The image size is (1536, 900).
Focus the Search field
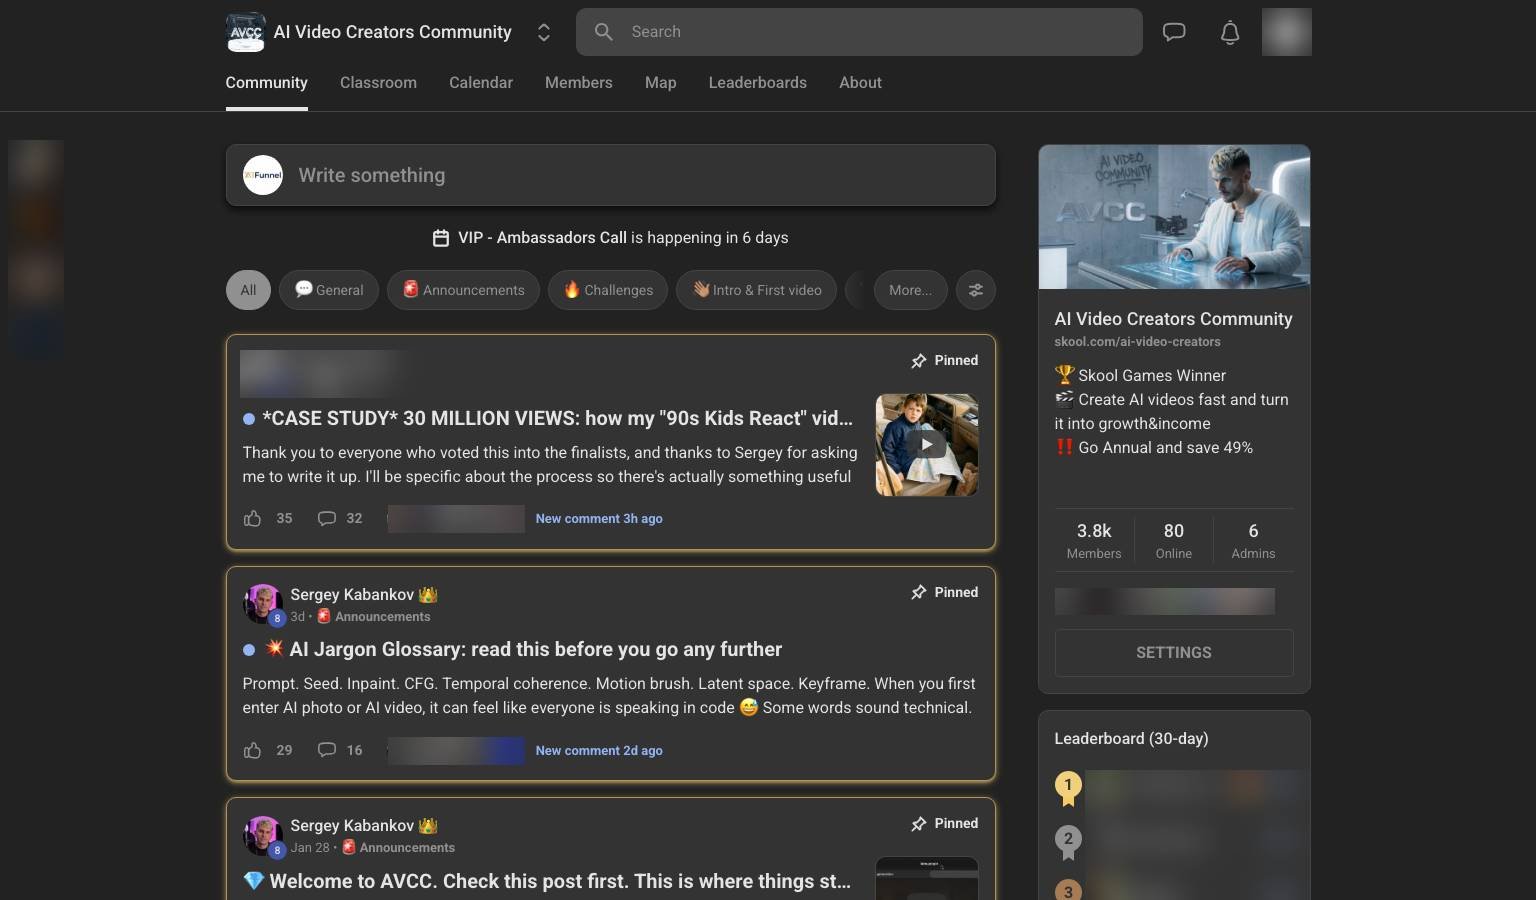coord(859,32)
